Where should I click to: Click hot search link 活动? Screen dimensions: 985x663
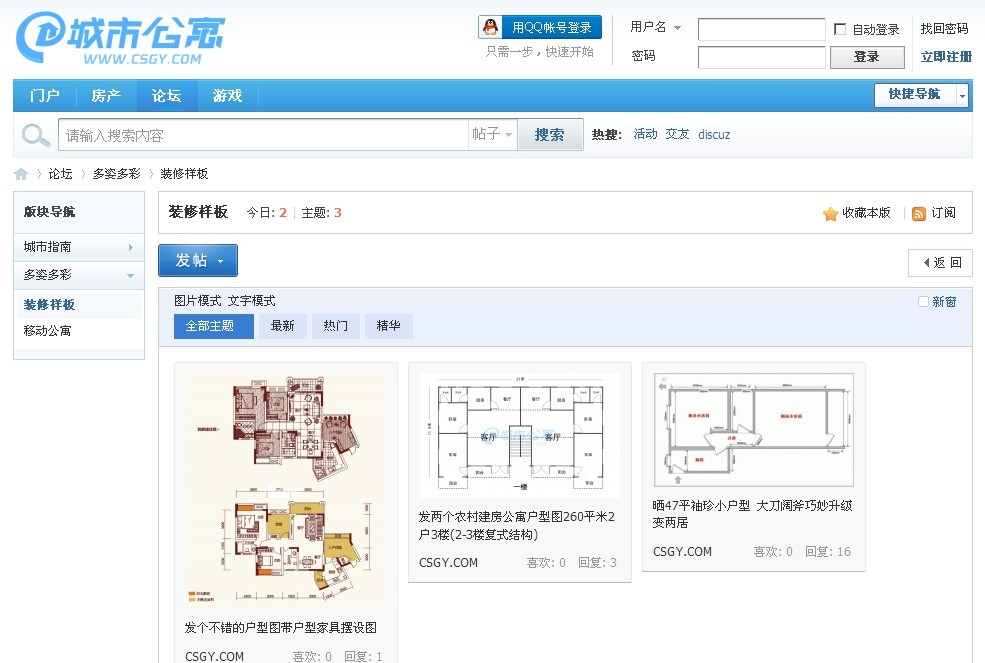pos(645,134)
